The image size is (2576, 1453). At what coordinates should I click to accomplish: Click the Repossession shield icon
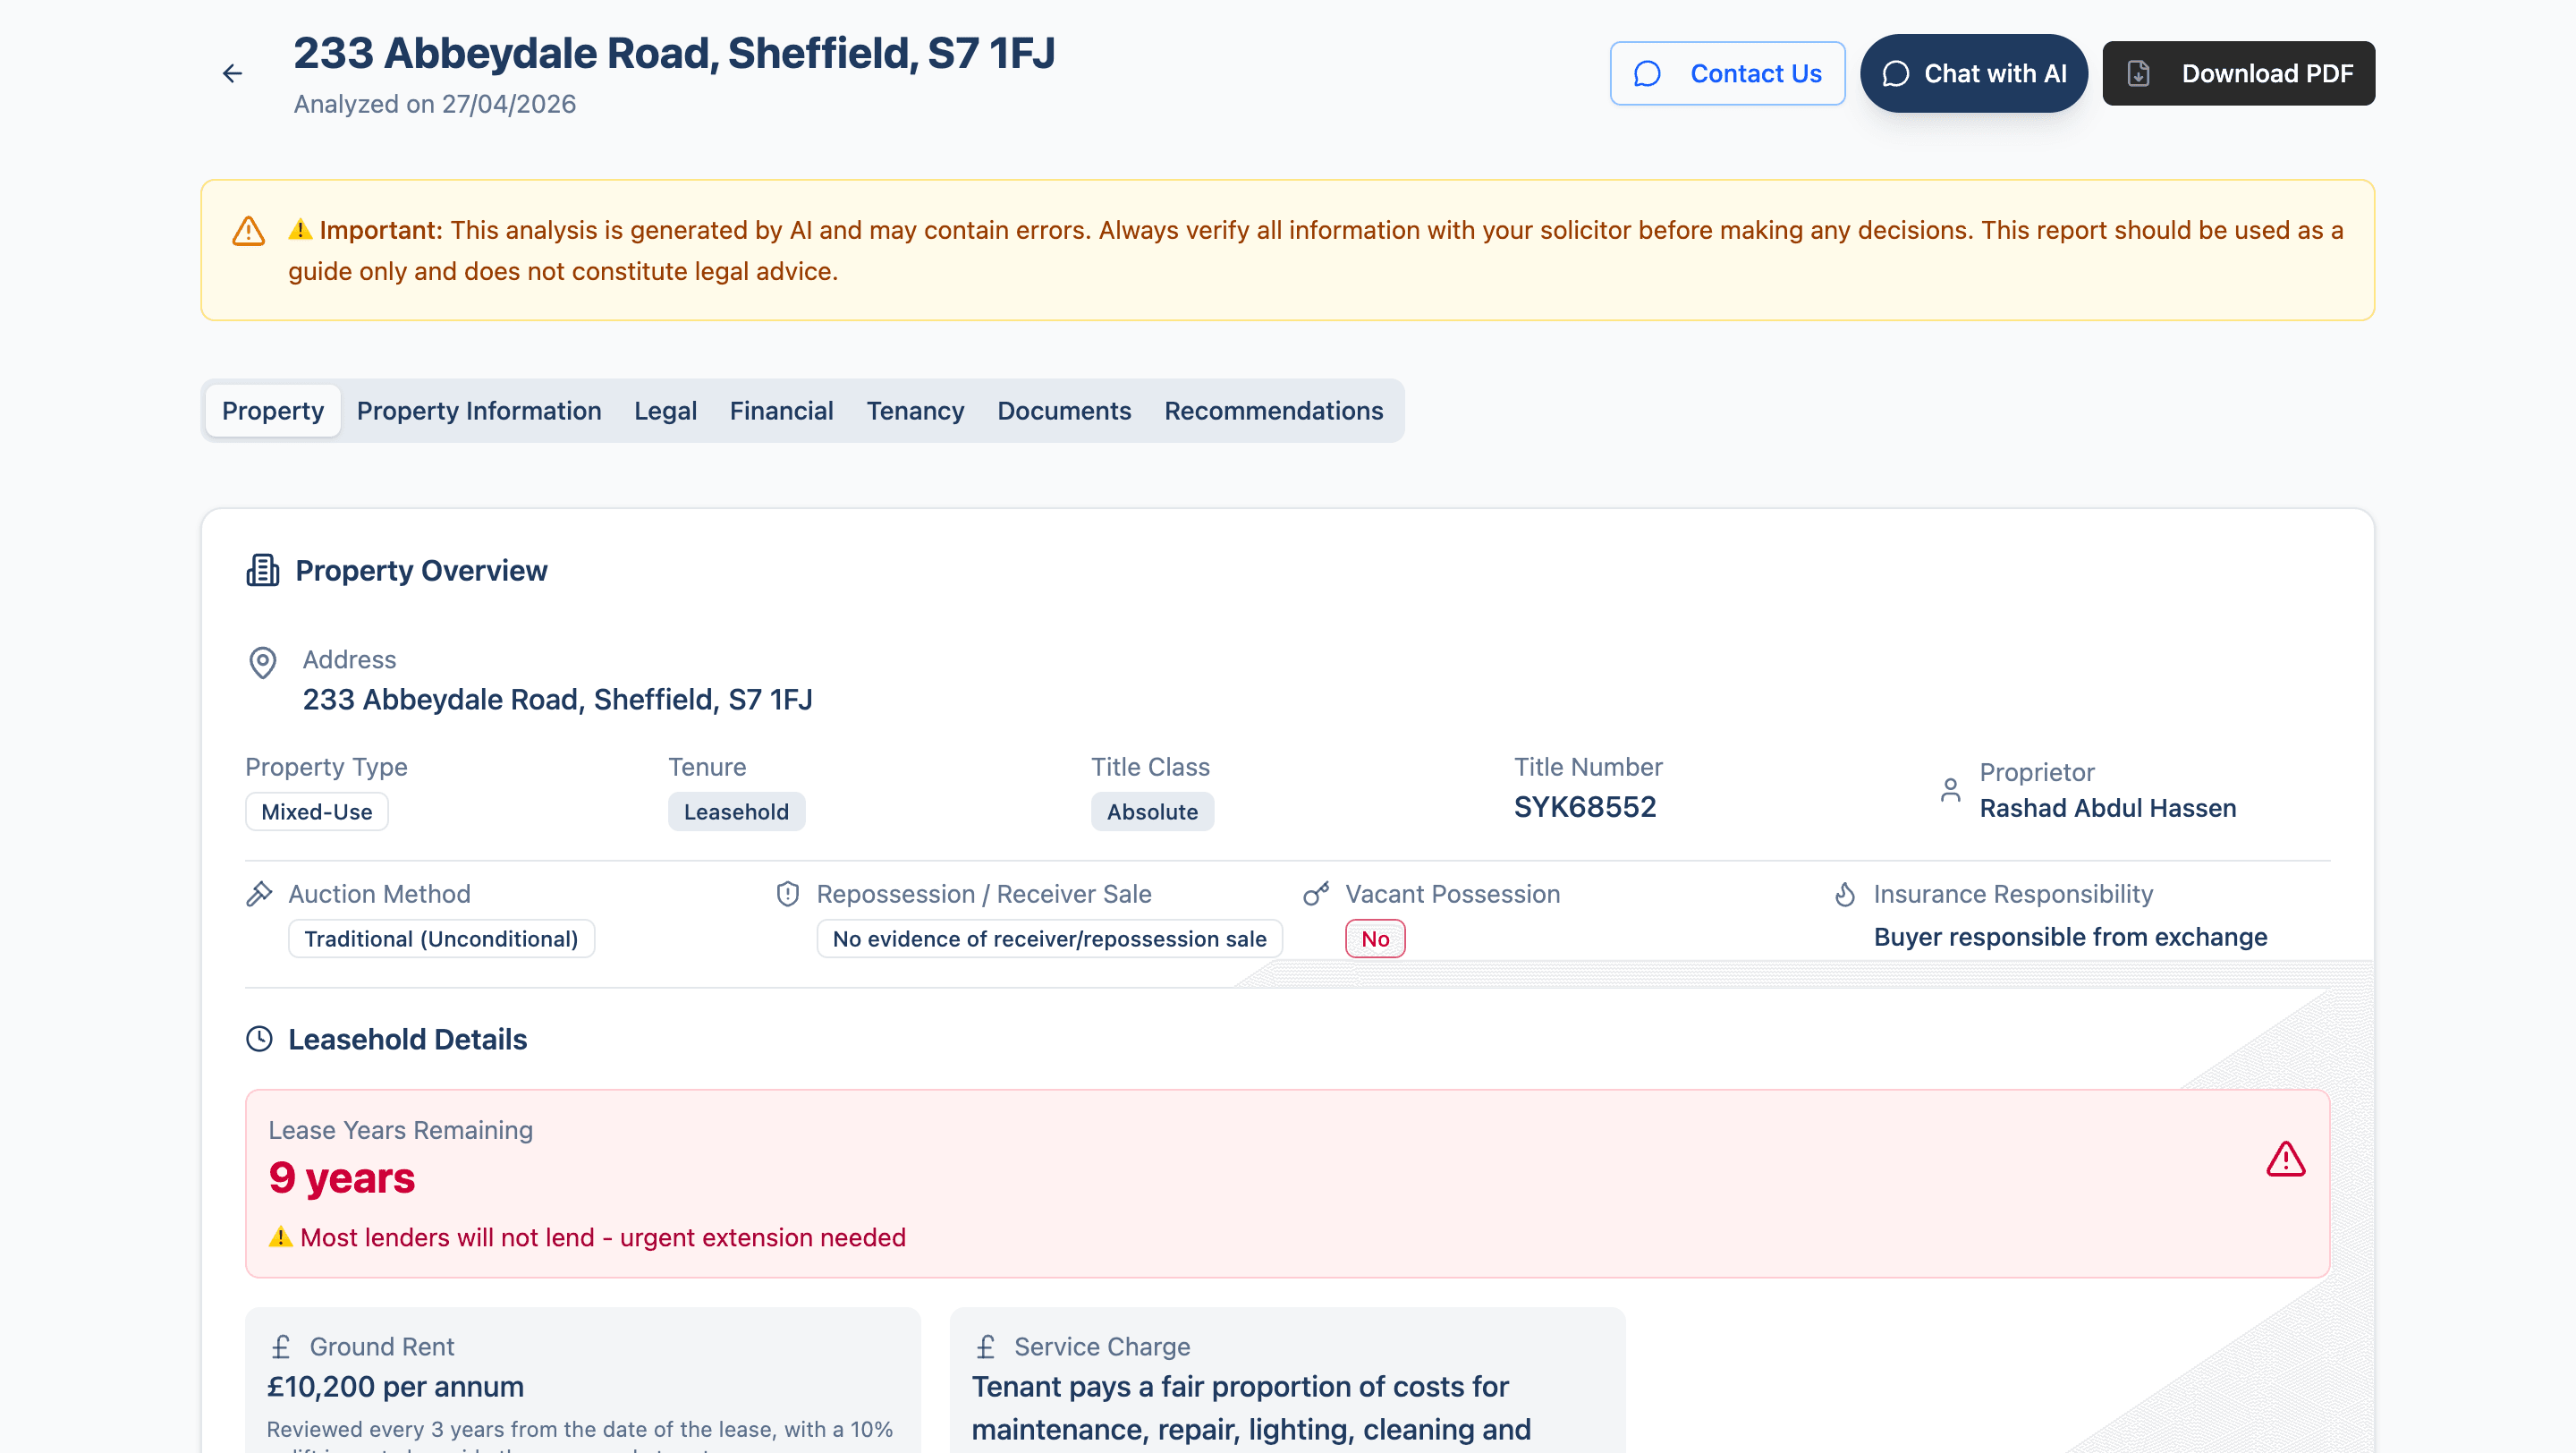pyautogui.click(x=788, y=893)
